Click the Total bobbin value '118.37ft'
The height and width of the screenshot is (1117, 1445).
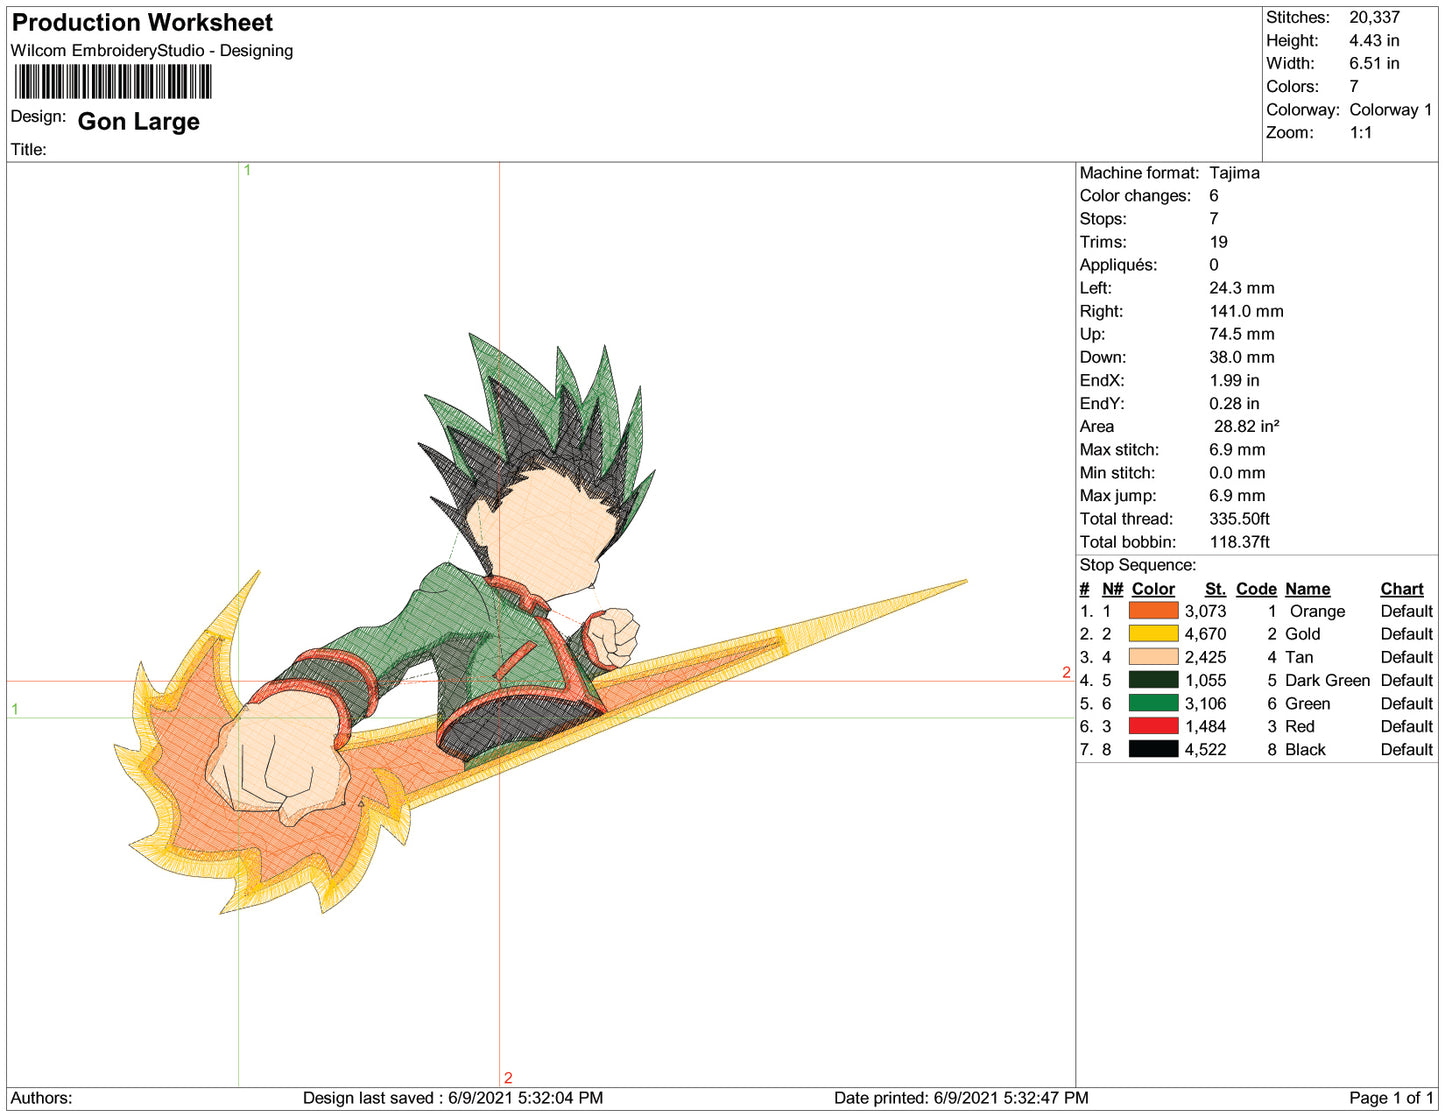point(1239,542)
